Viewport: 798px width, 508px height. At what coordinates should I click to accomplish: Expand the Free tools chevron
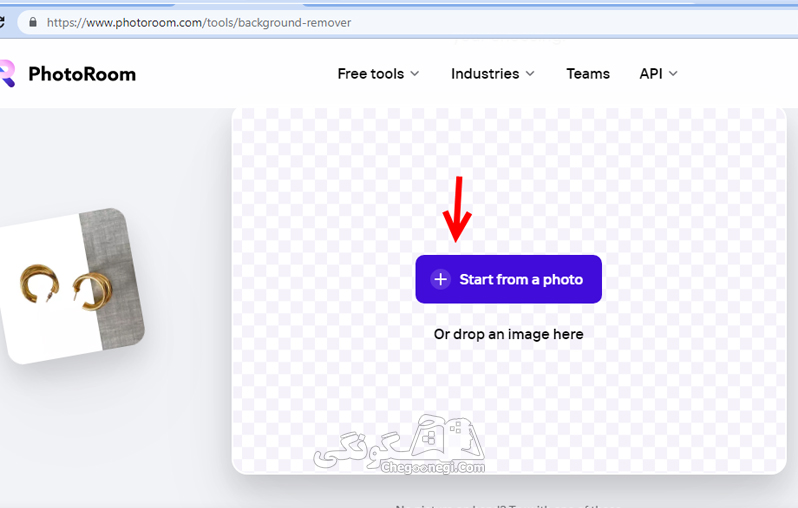point(415,74)
